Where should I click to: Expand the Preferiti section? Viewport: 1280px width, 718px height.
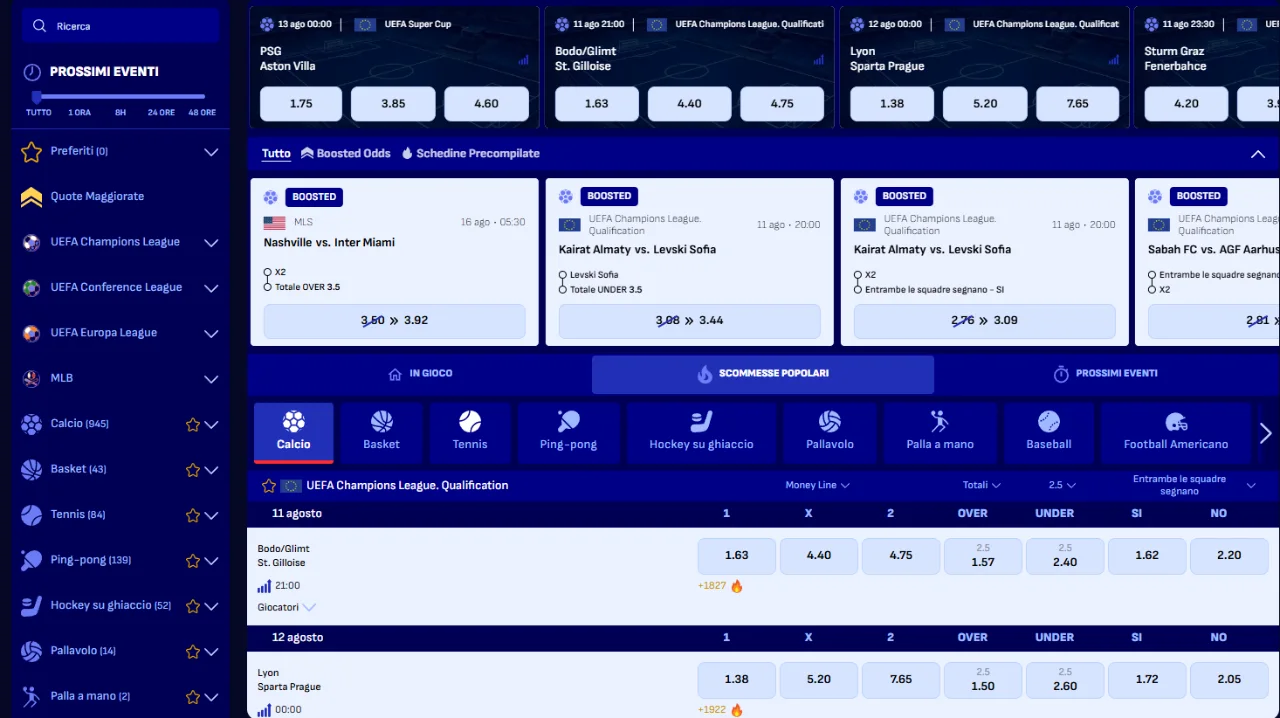211,152
